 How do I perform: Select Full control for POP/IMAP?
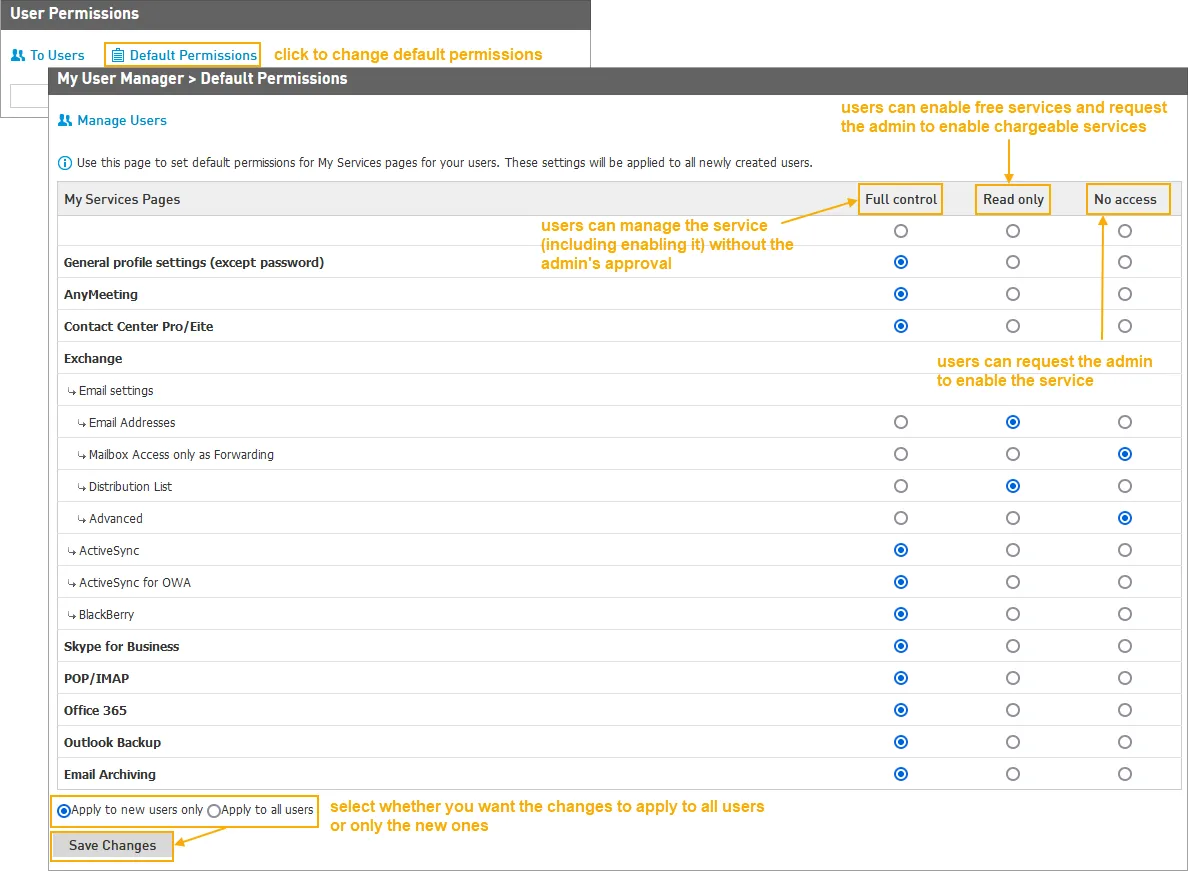click(x=900, y=678)
